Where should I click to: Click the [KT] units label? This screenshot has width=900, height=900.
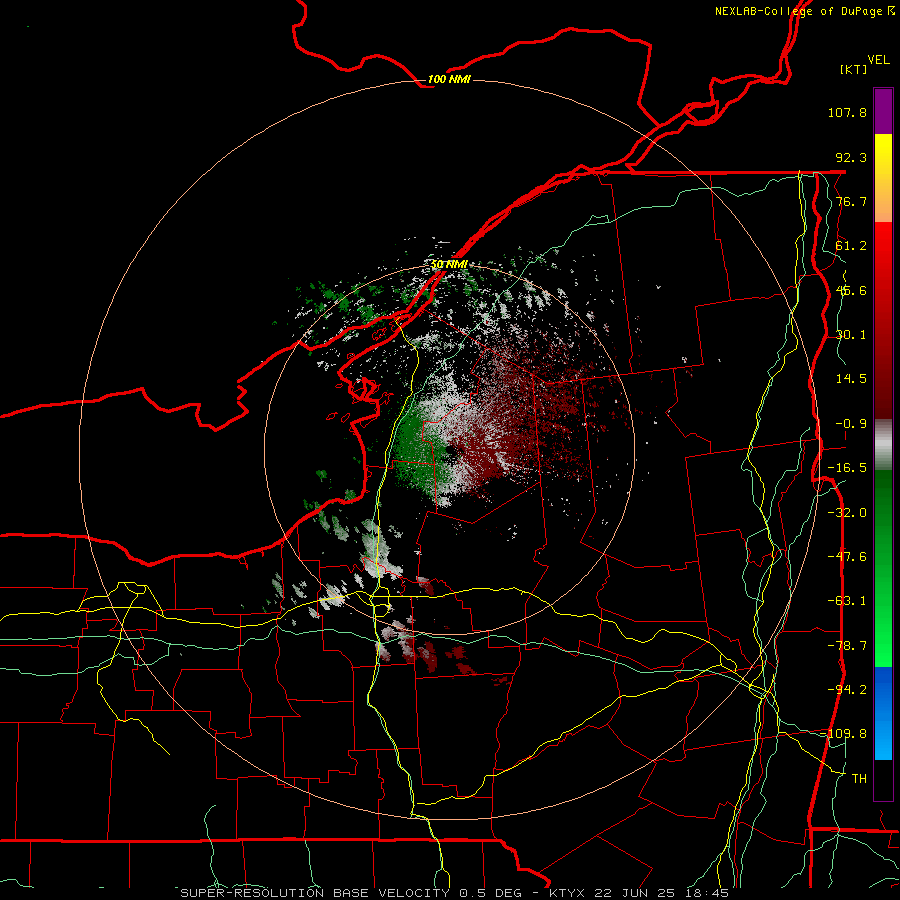854,69
